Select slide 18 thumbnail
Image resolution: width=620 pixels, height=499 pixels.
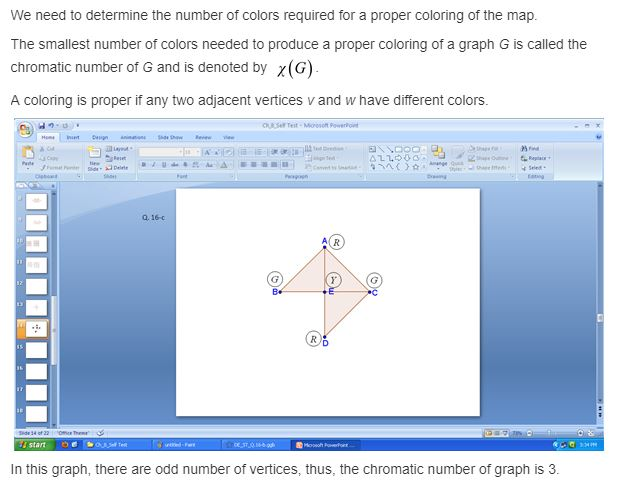pyautogui.click(x=36, y=414)
